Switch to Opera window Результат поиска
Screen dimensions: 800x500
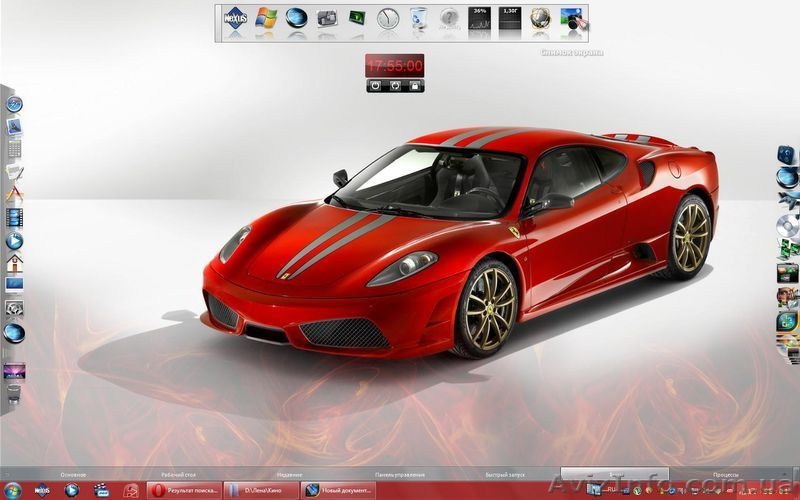(x=184, y=491)
